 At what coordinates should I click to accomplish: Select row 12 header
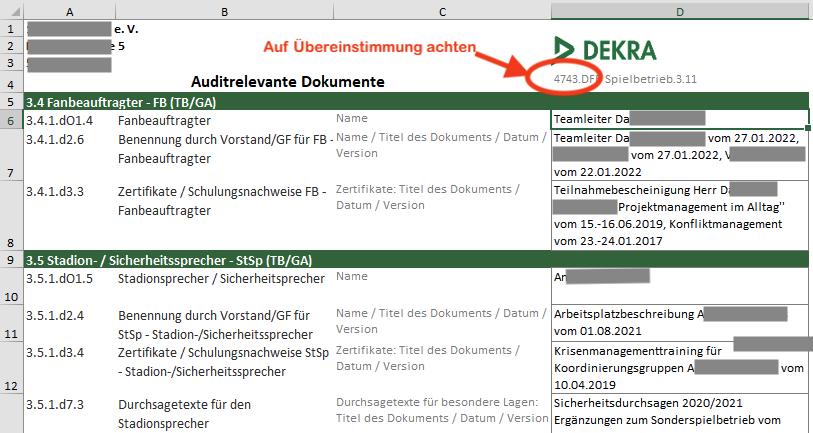[10, 385]
